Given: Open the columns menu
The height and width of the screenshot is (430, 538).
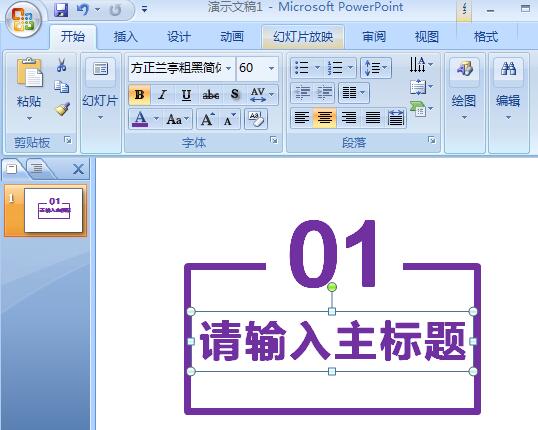Looking at the screenshot, I should 354,93.
